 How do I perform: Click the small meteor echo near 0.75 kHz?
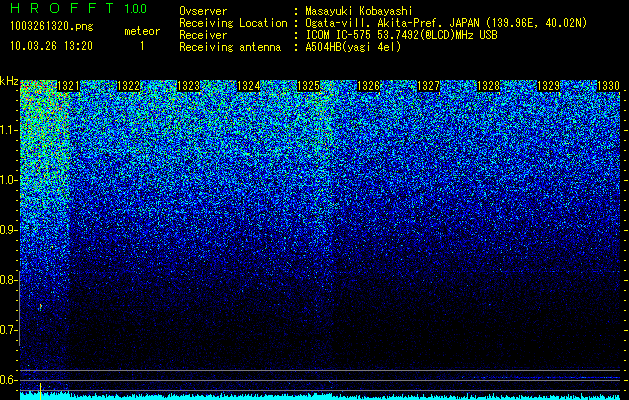tap(40, 307)
